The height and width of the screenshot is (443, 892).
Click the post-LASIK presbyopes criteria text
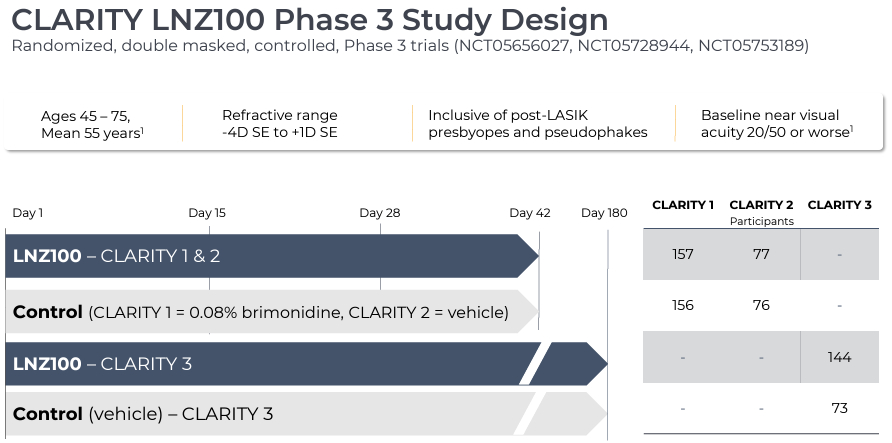point(537,123)
